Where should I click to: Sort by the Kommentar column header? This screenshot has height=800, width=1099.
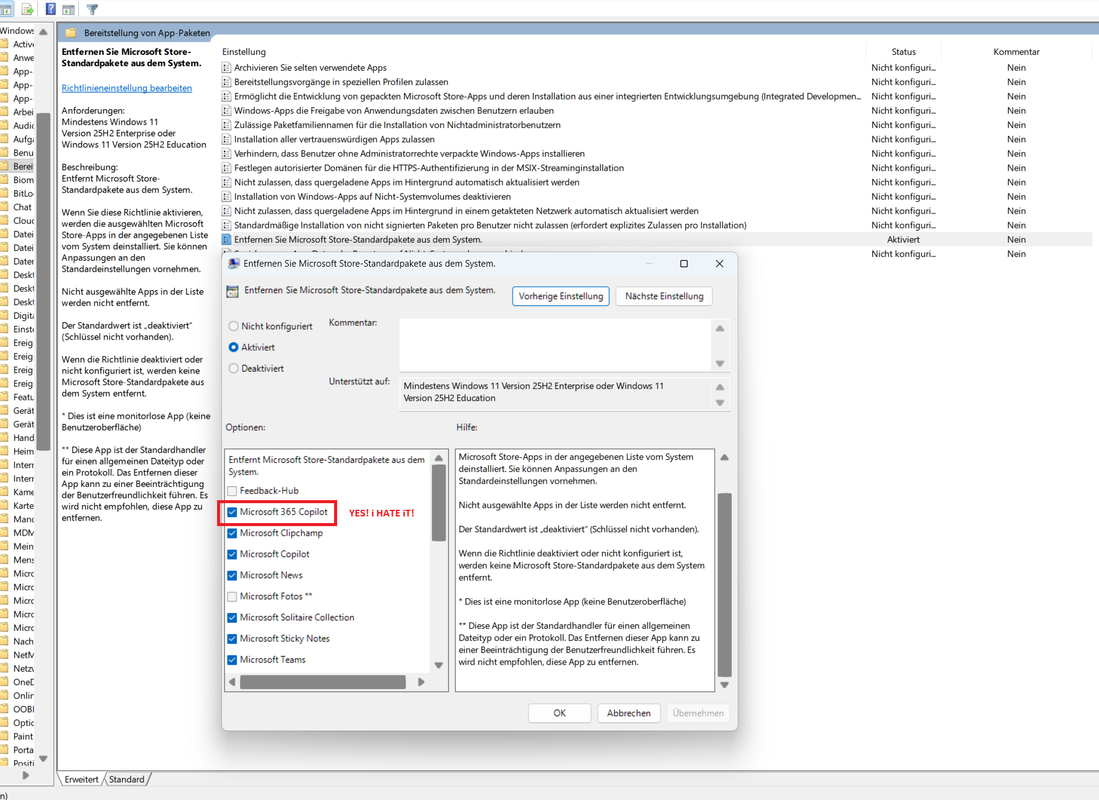[x=1016, y=52]
